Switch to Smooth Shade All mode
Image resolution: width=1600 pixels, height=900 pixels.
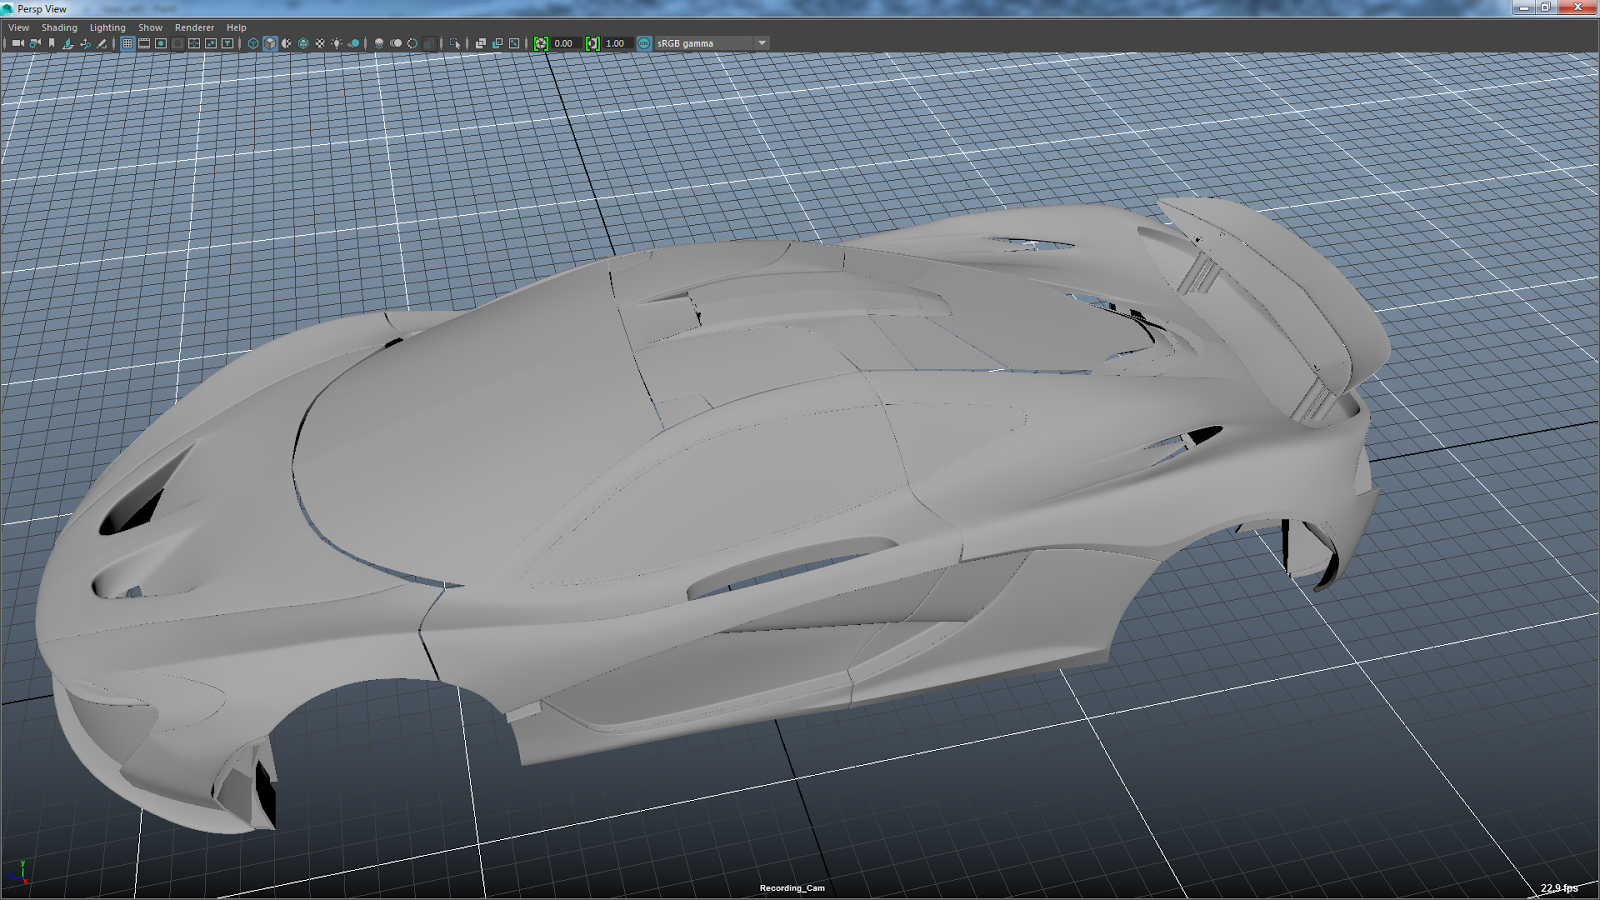tap(270, 44)
